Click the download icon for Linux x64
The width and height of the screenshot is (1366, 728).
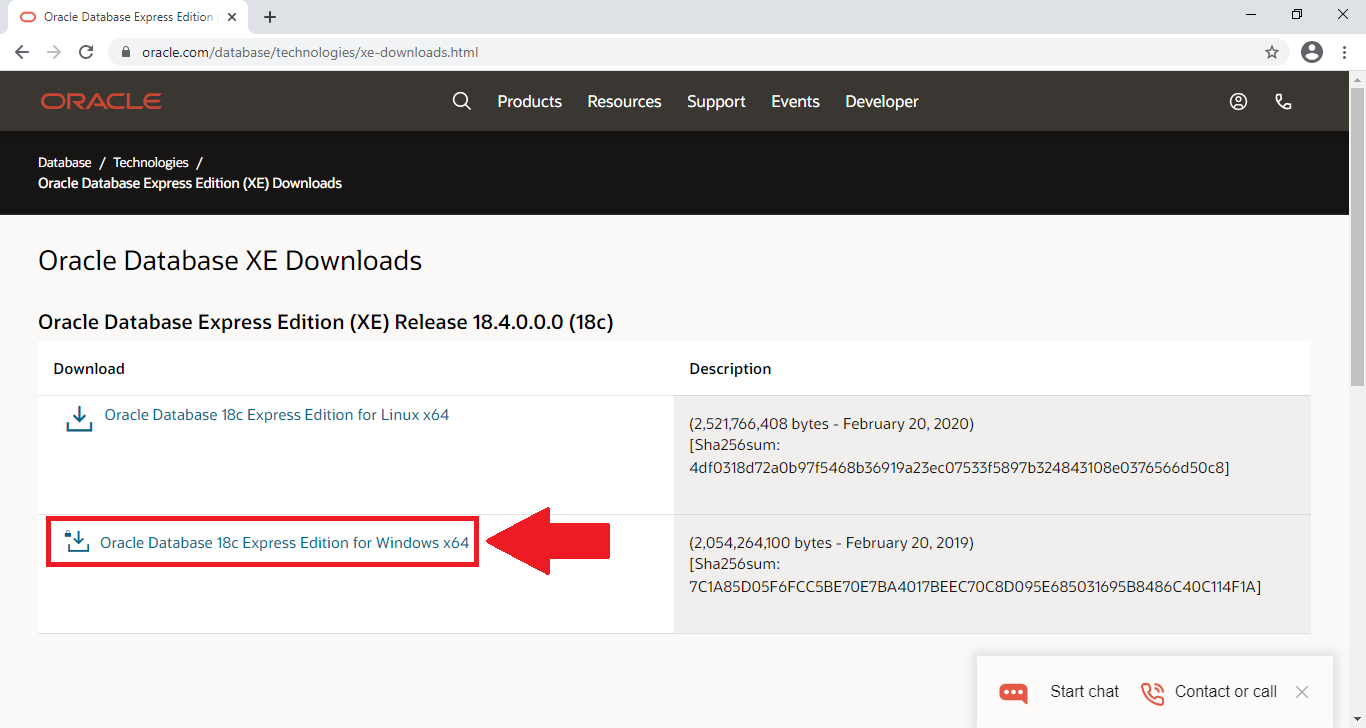79,418
